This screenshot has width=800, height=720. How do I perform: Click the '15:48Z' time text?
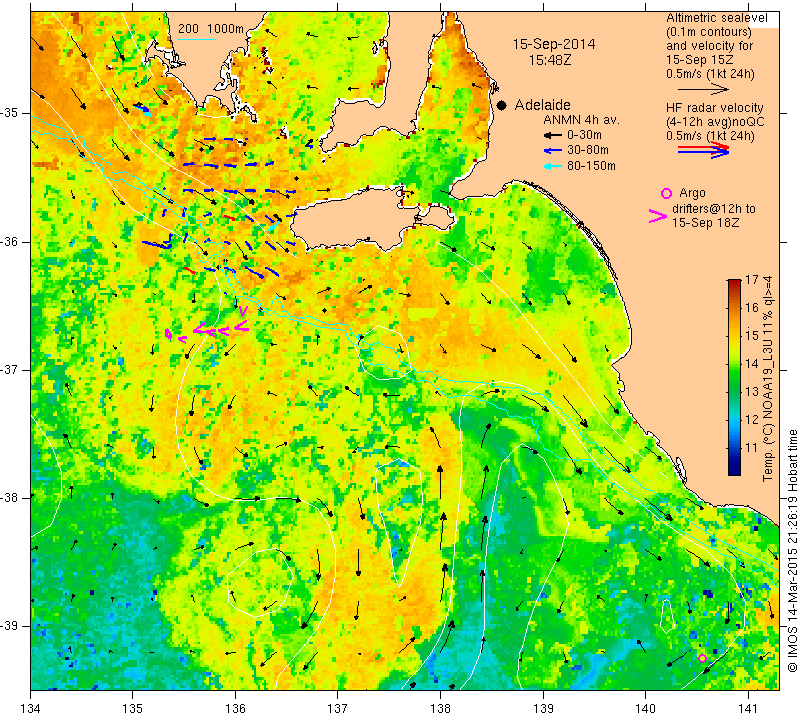pos(549,60)
